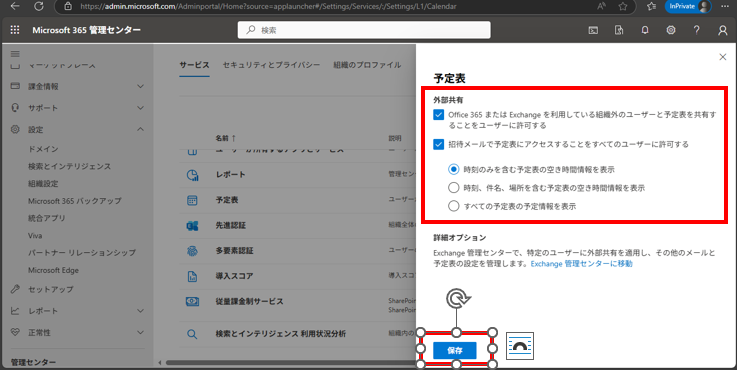Collapse the navigation hamburger menu
This screenshot has width=737, height=370.
tap(15, 54)
